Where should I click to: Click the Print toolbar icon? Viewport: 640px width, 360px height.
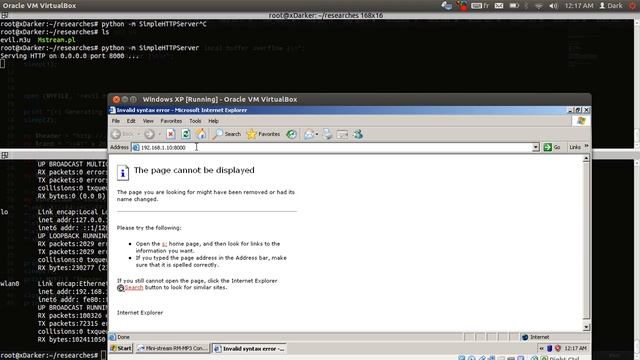tap(327, 134)
